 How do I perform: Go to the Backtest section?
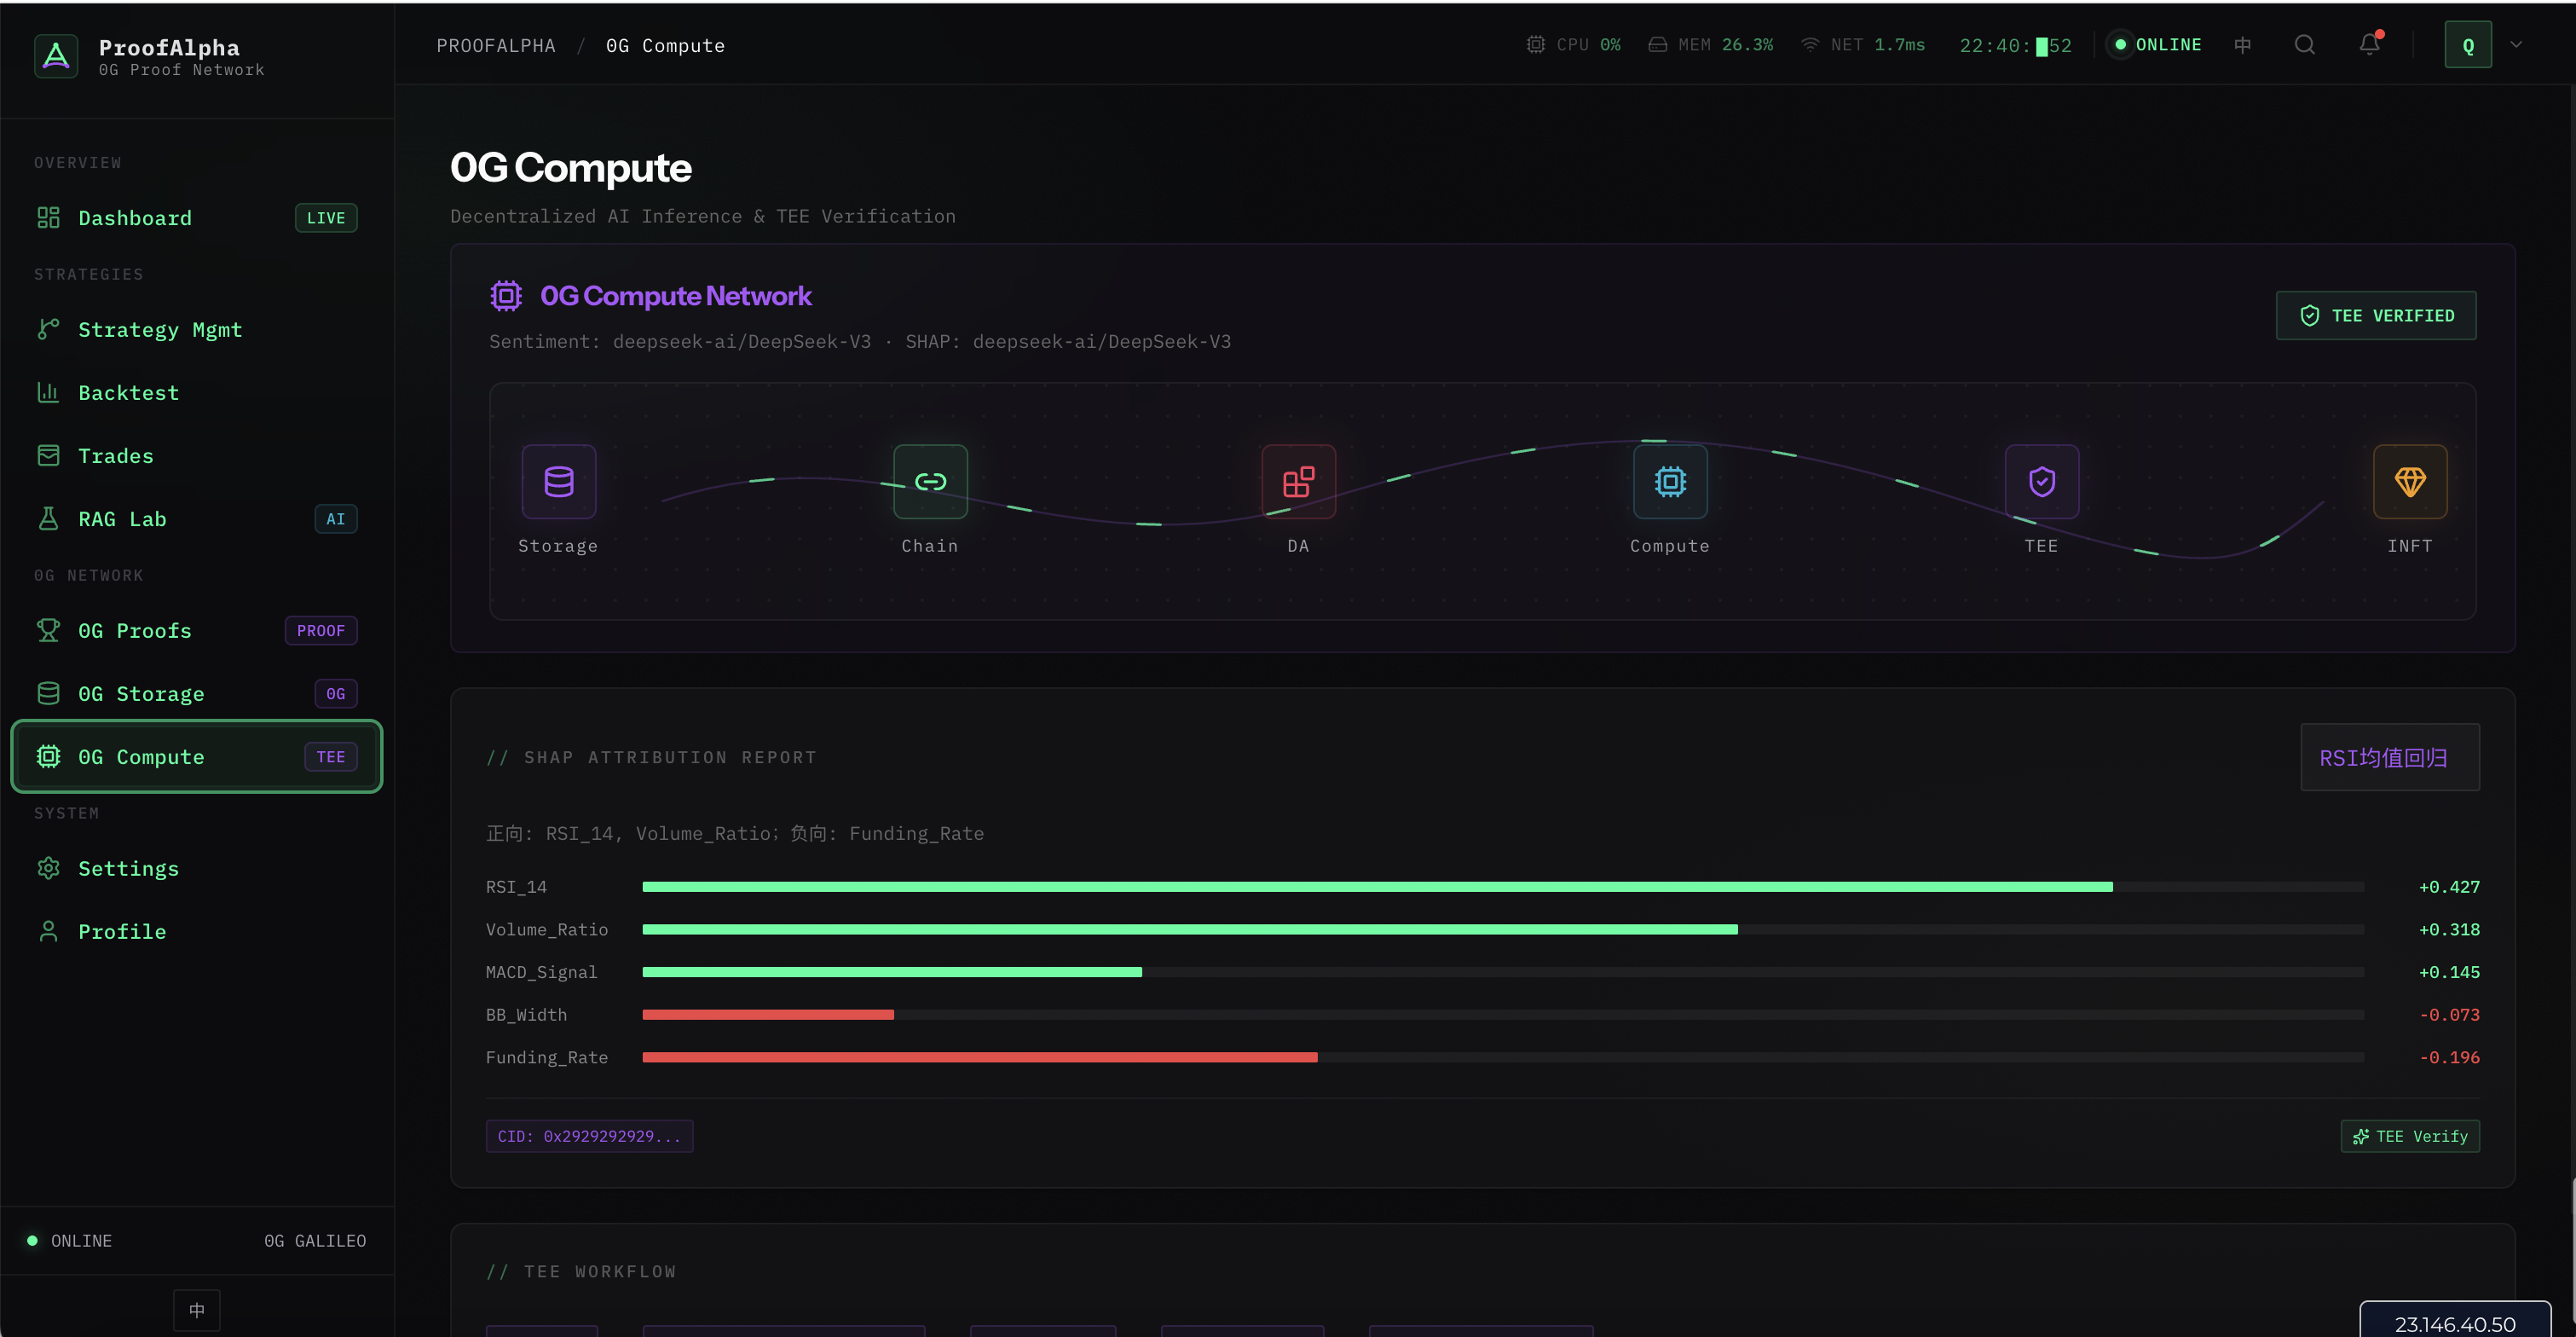pos(197,393)
